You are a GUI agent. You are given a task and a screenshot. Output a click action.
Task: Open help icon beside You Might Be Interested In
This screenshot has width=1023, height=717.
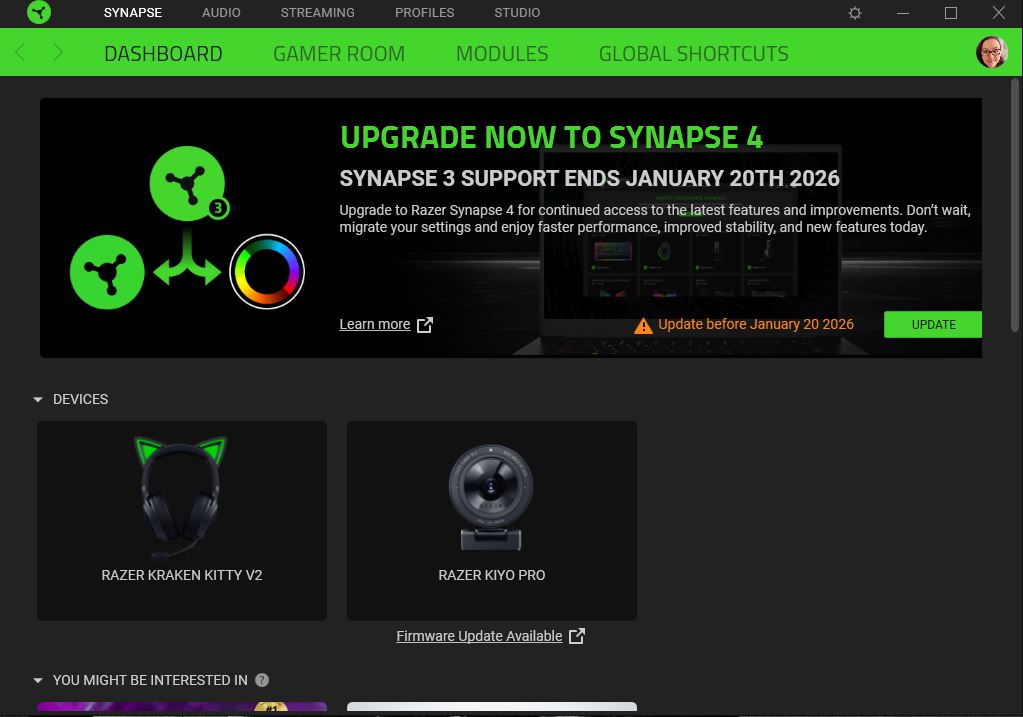(262, 680)
